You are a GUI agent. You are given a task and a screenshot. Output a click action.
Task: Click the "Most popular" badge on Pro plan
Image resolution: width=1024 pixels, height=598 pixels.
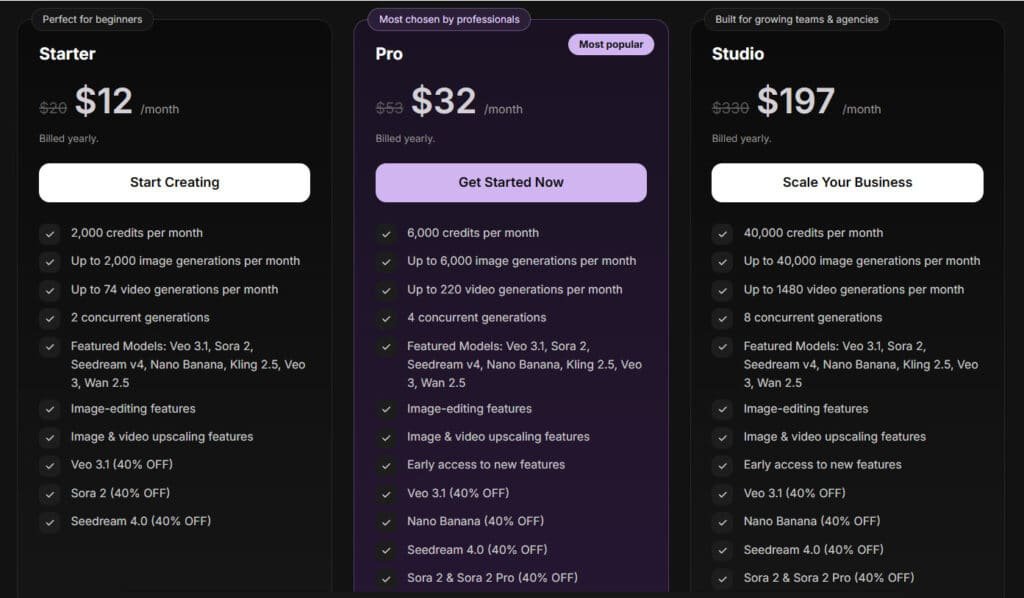[x=611, y=44]
